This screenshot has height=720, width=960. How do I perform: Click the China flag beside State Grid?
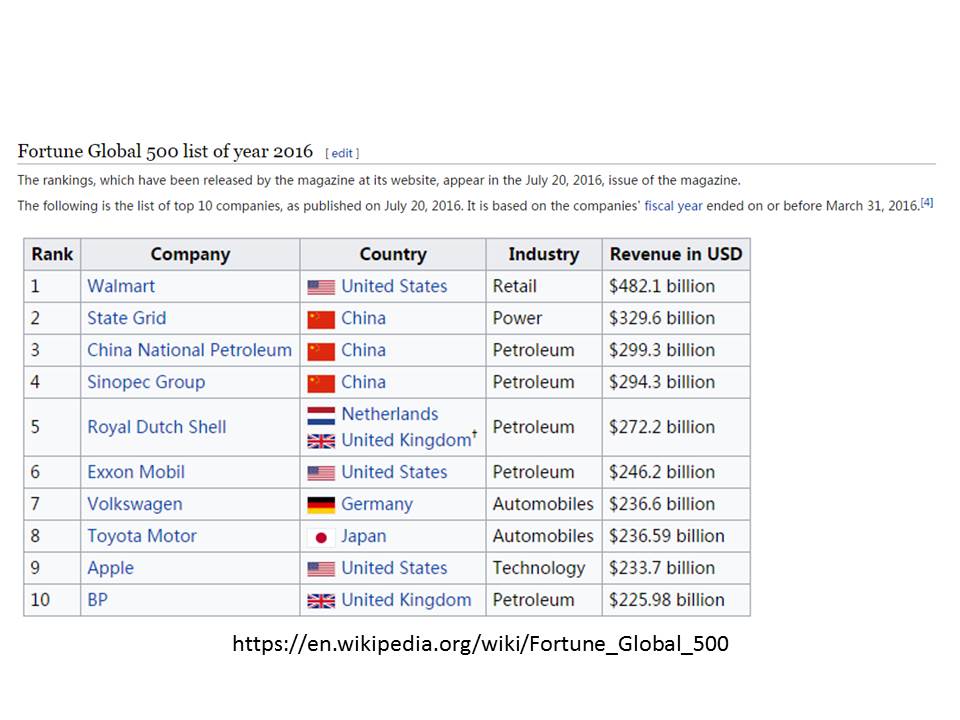(321, 319)
